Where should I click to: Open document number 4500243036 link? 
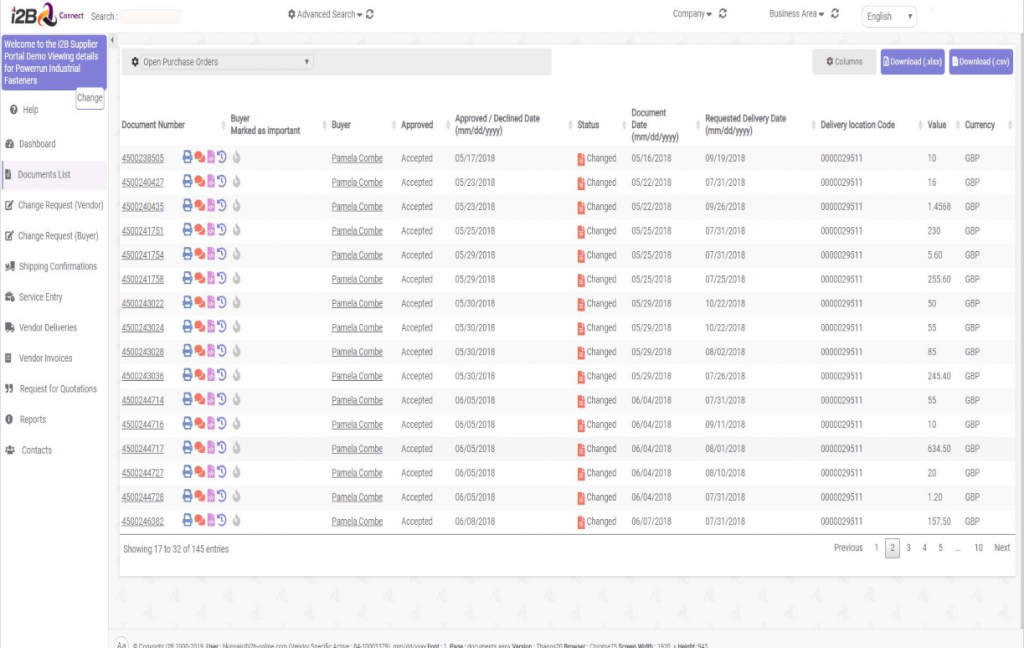[x=142, y=376]
